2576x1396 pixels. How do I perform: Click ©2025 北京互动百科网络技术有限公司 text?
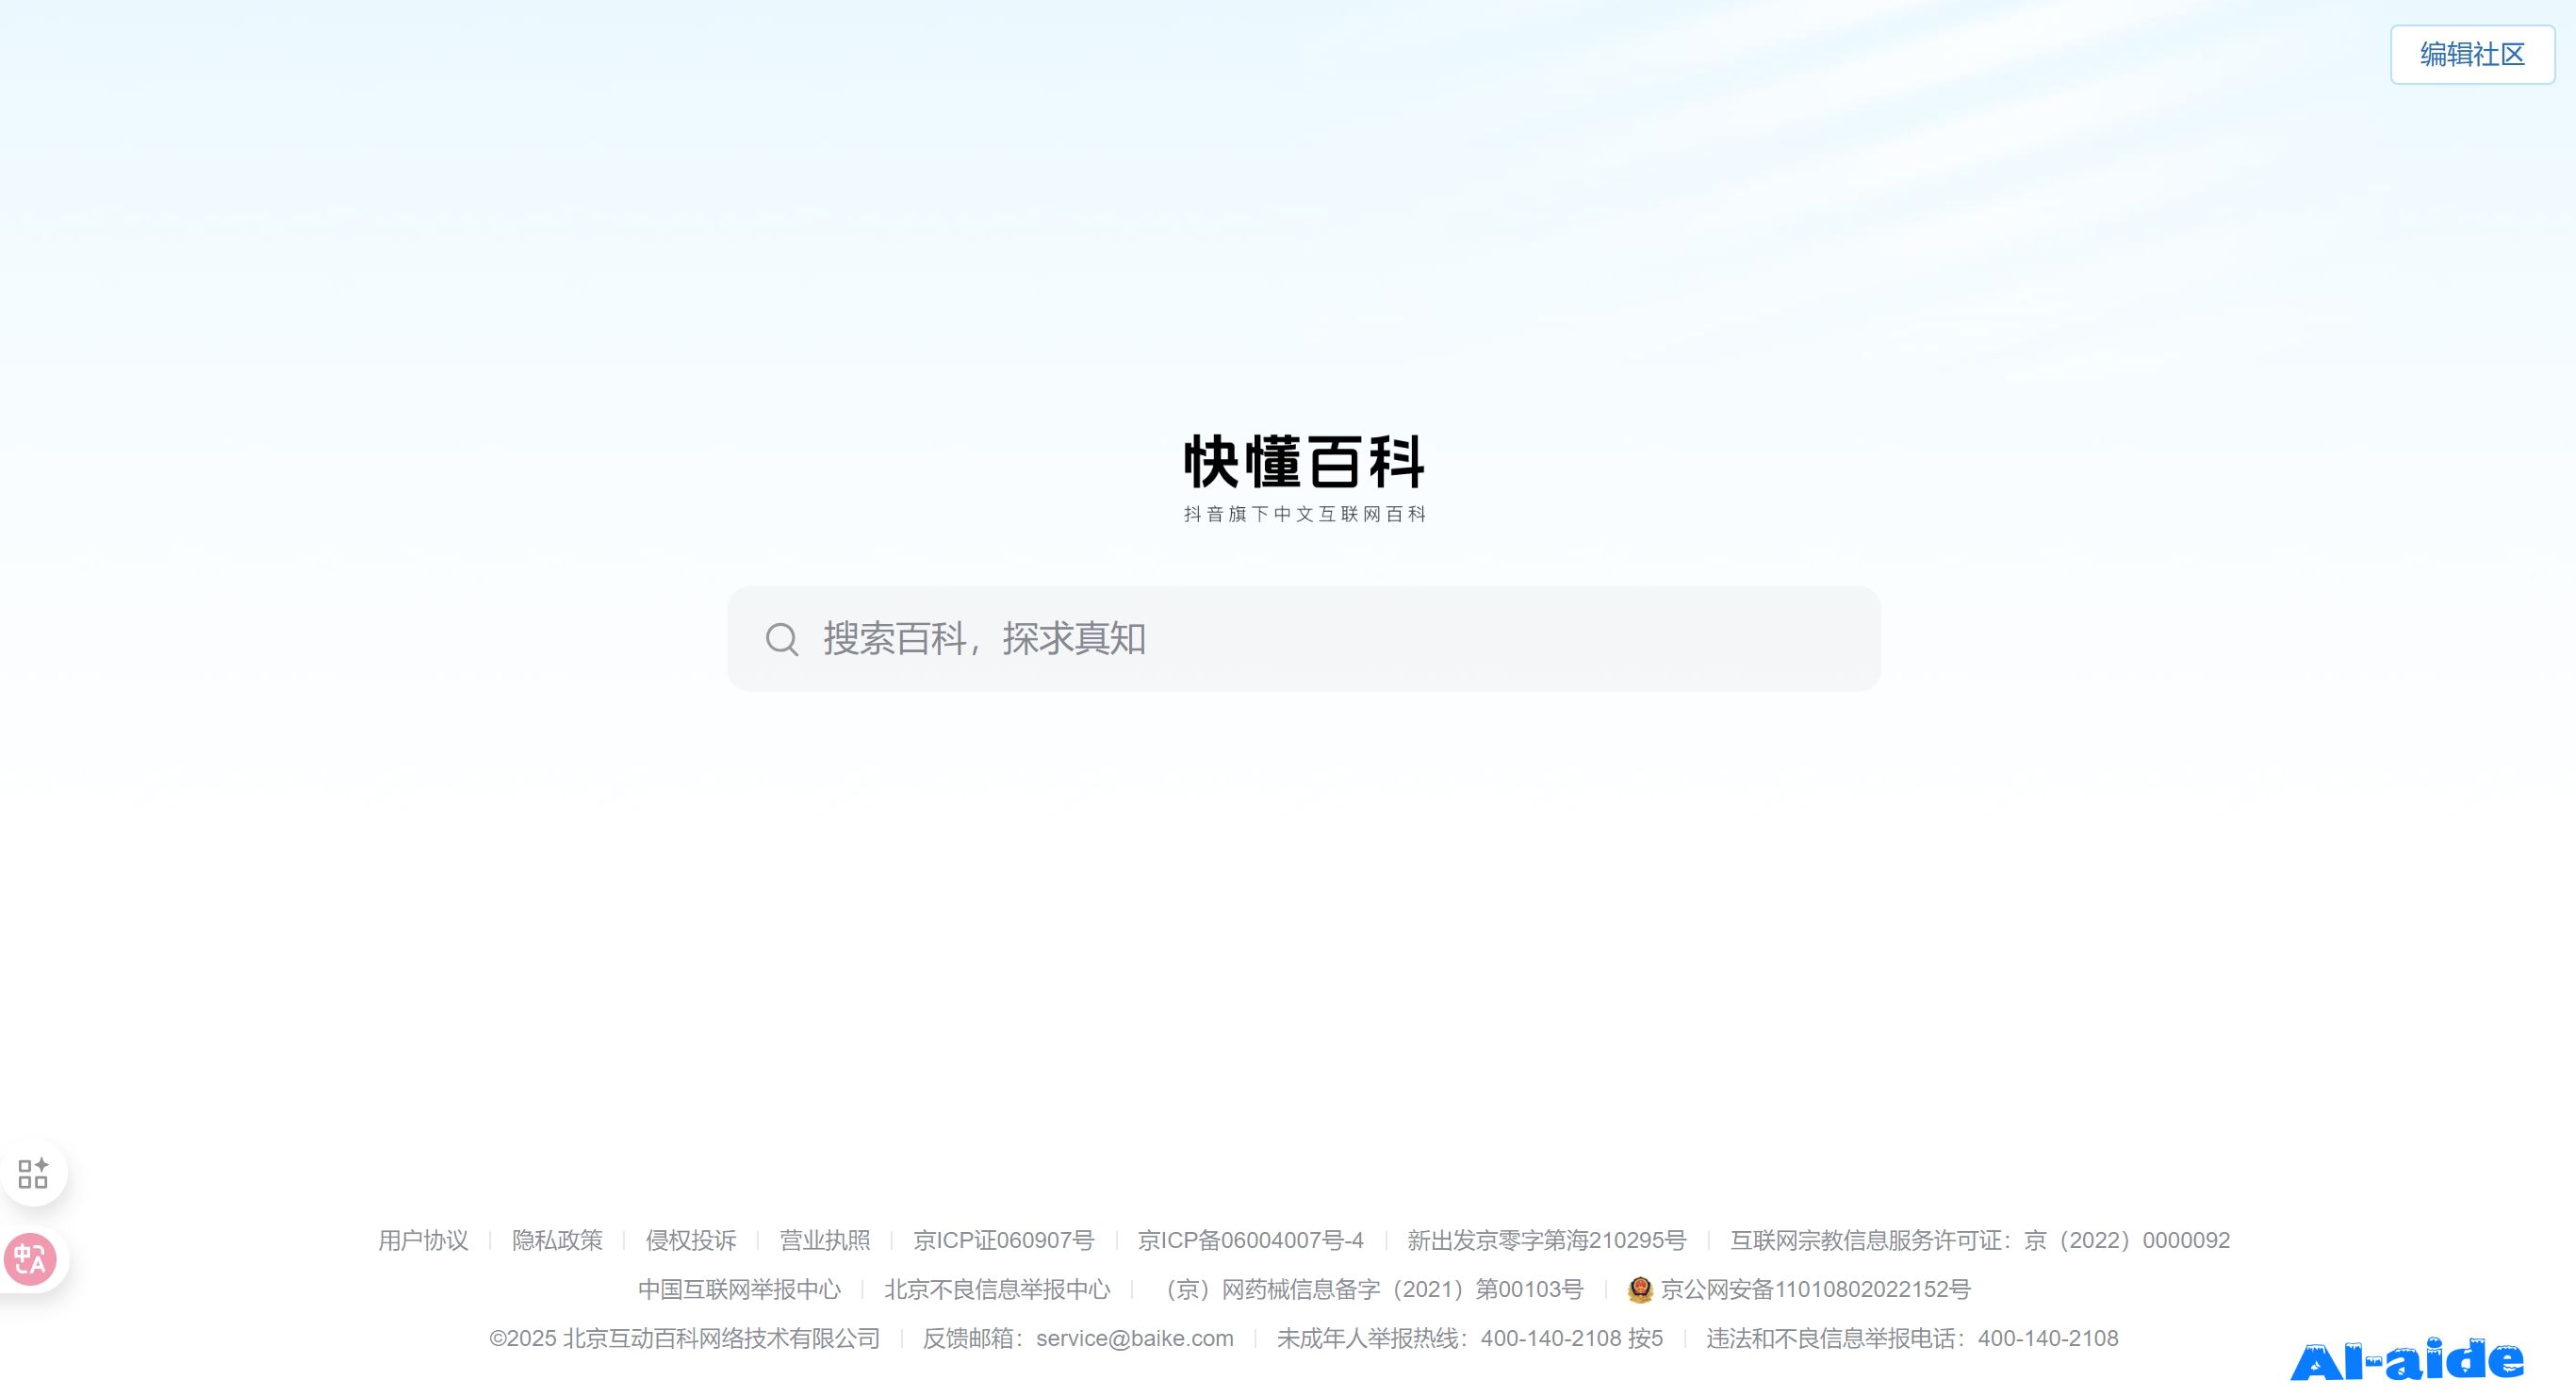click(685, 1339)
